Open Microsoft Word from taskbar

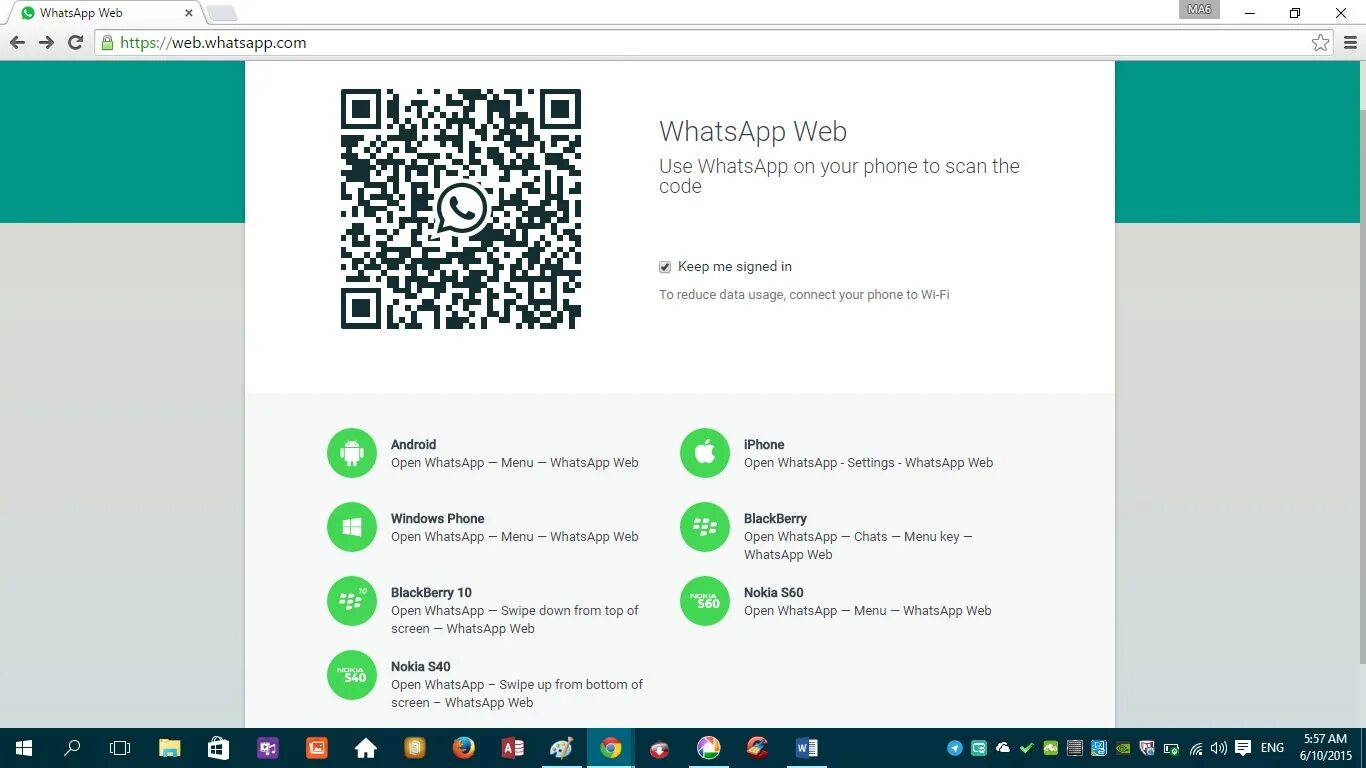tap(806, 748)
